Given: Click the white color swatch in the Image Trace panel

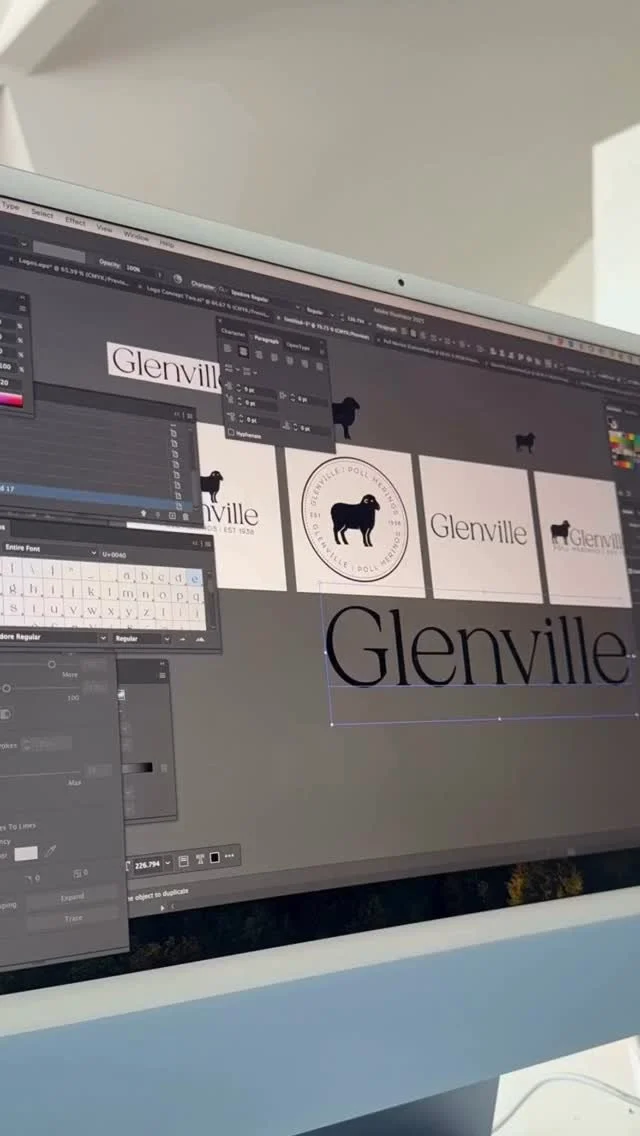Looking at the screenshot, I should pos(26,853).
